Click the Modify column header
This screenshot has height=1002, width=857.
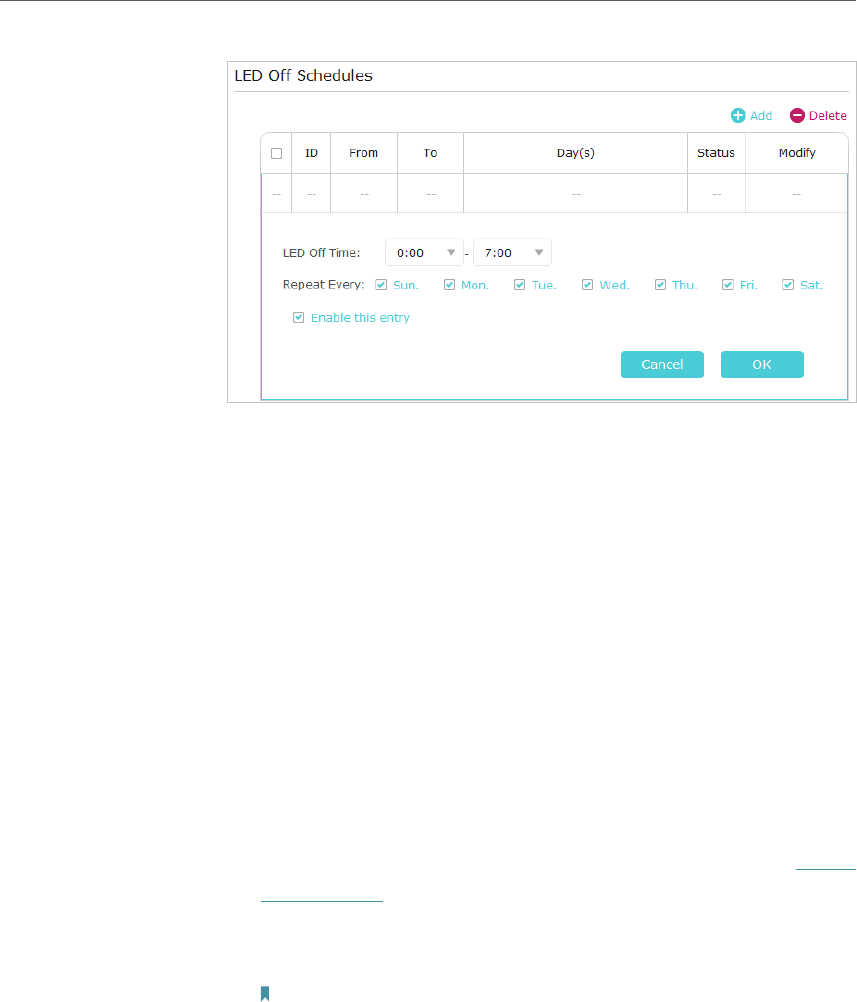click(x=797, y=153)
